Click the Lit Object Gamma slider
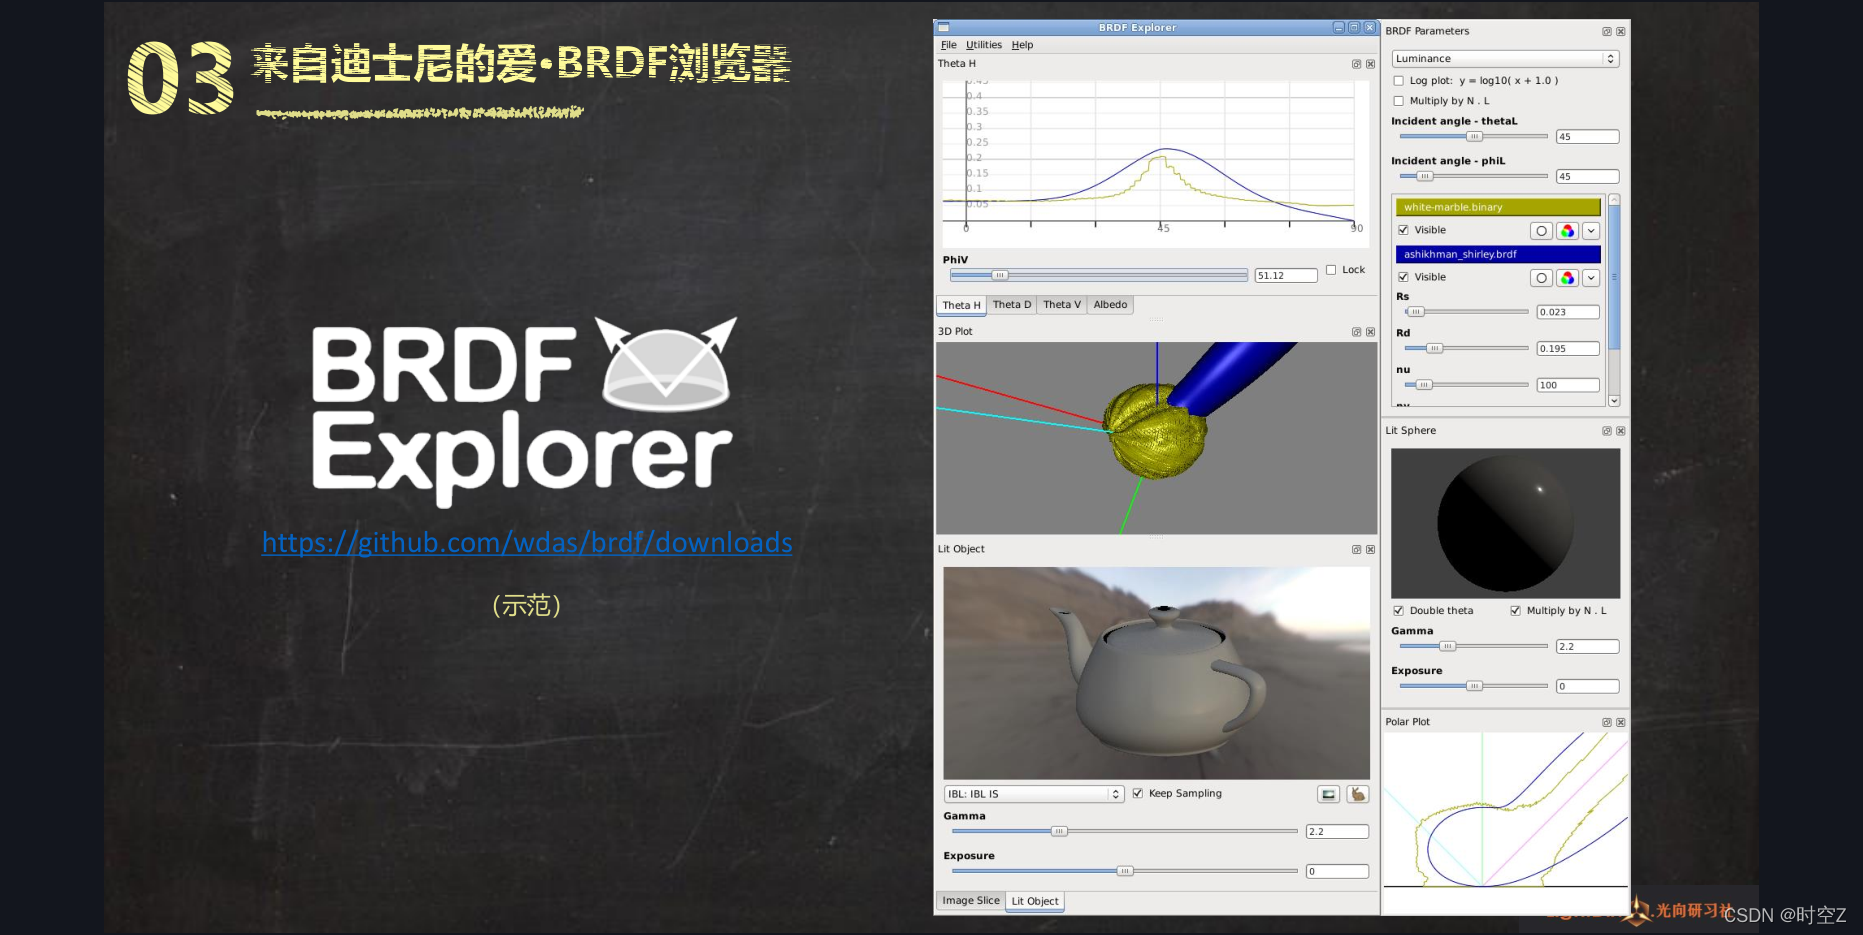Screen dimensions: 1863x935 tap(1125, 831)
